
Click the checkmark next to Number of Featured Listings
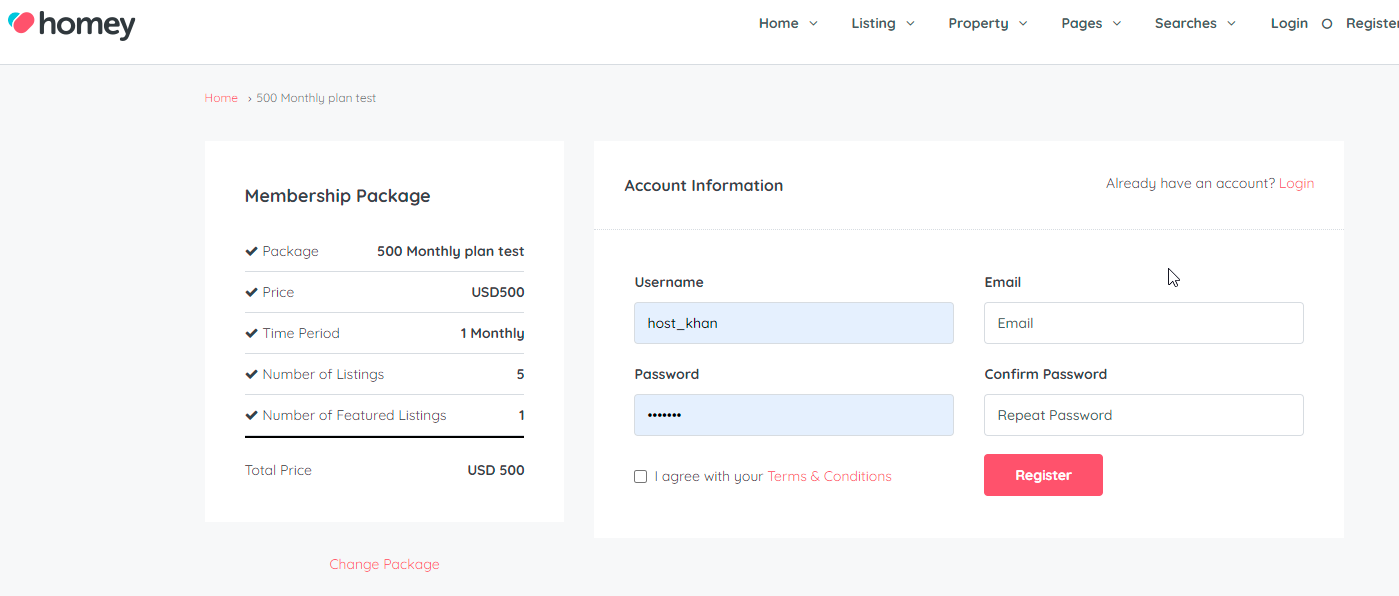click(252, 415)
